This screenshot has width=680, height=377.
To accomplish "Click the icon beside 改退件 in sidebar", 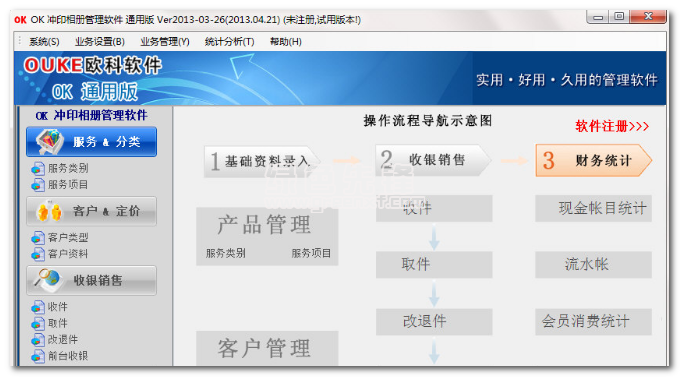I will pos(38,340).
